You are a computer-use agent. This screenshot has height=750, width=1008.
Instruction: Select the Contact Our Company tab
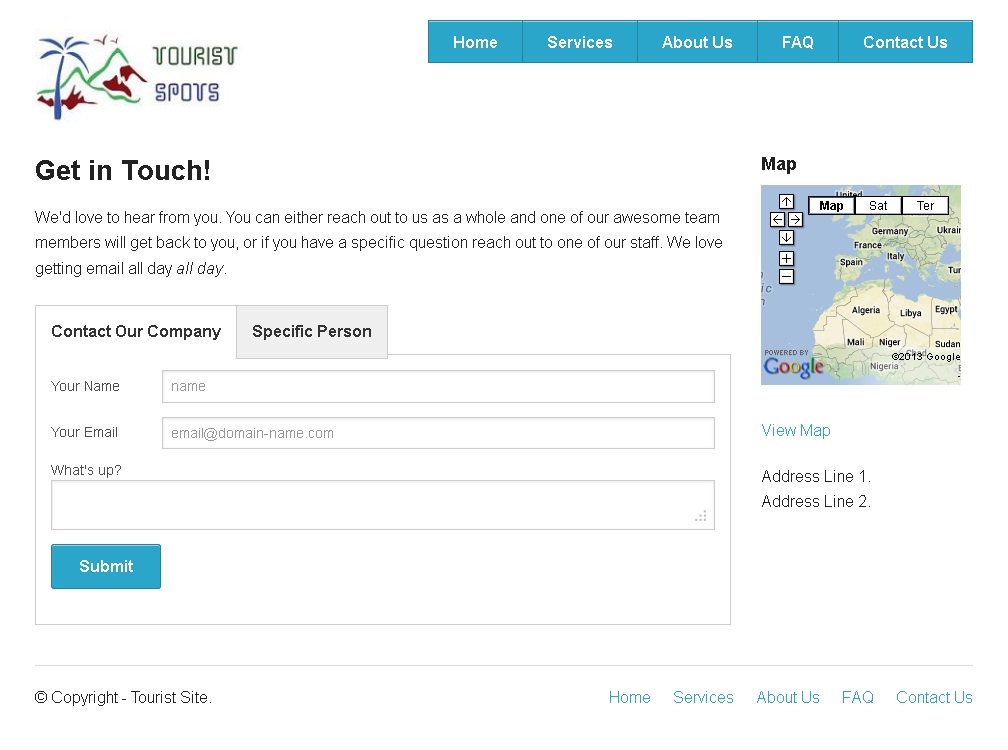pos(136,331)
